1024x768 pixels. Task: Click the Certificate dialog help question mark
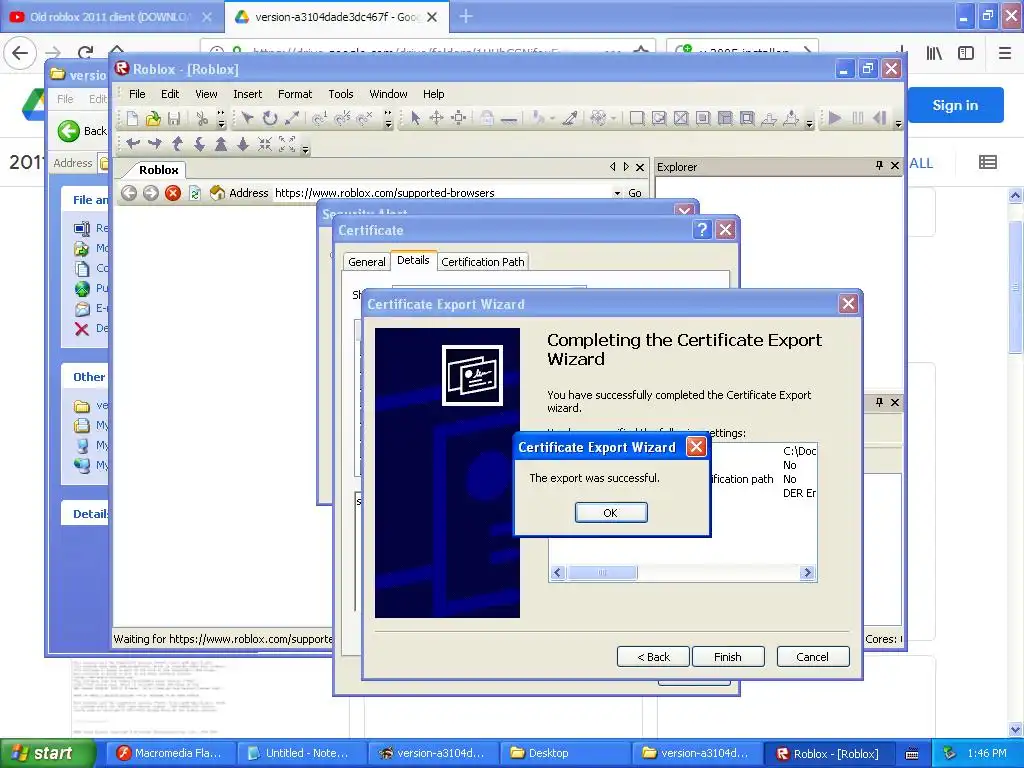pyautogui.click(x=701, y=230)
